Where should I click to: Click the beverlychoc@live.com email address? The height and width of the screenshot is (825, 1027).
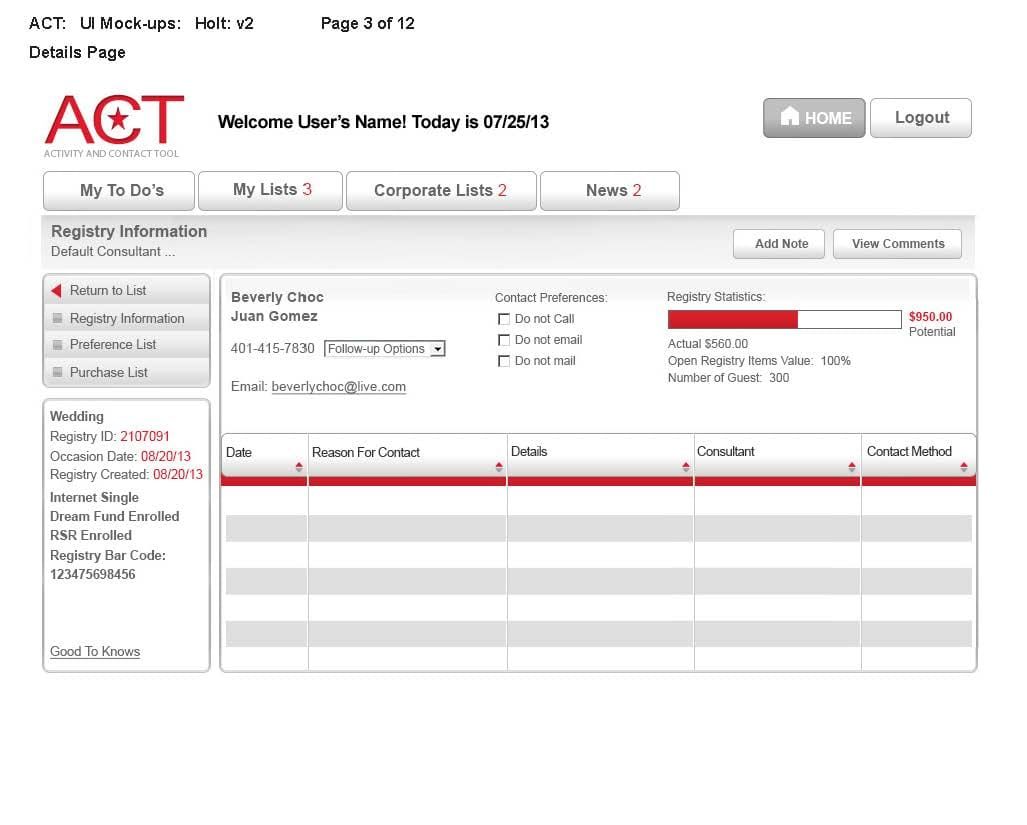click(338, 387)
